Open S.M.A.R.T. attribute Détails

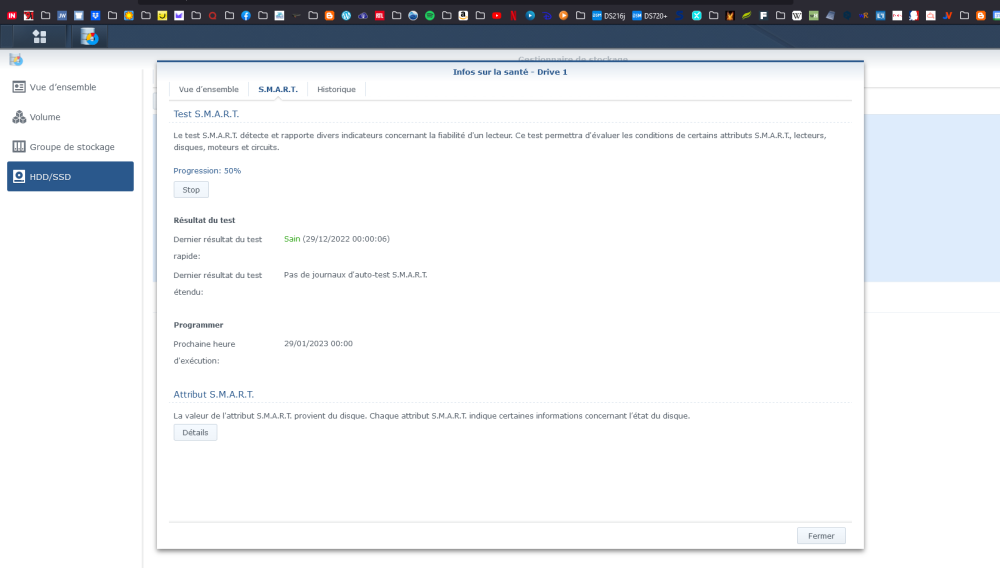coord(195,433)
